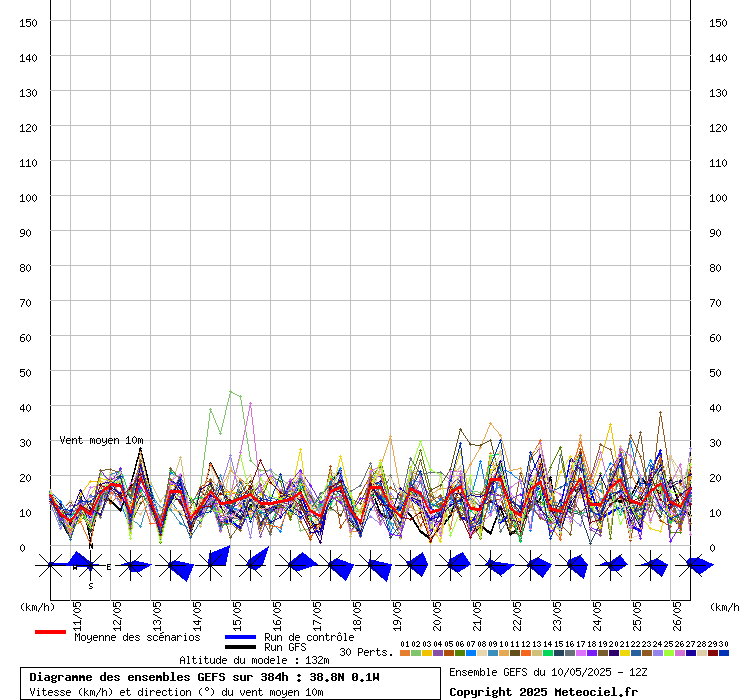Click the yellow swatch for perturbation 03
The image size is (740, 700).
click(x=427, y=653)
